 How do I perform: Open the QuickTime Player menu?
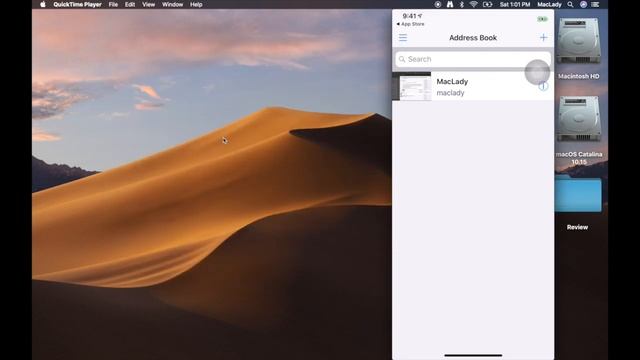[x=77, y=4]
